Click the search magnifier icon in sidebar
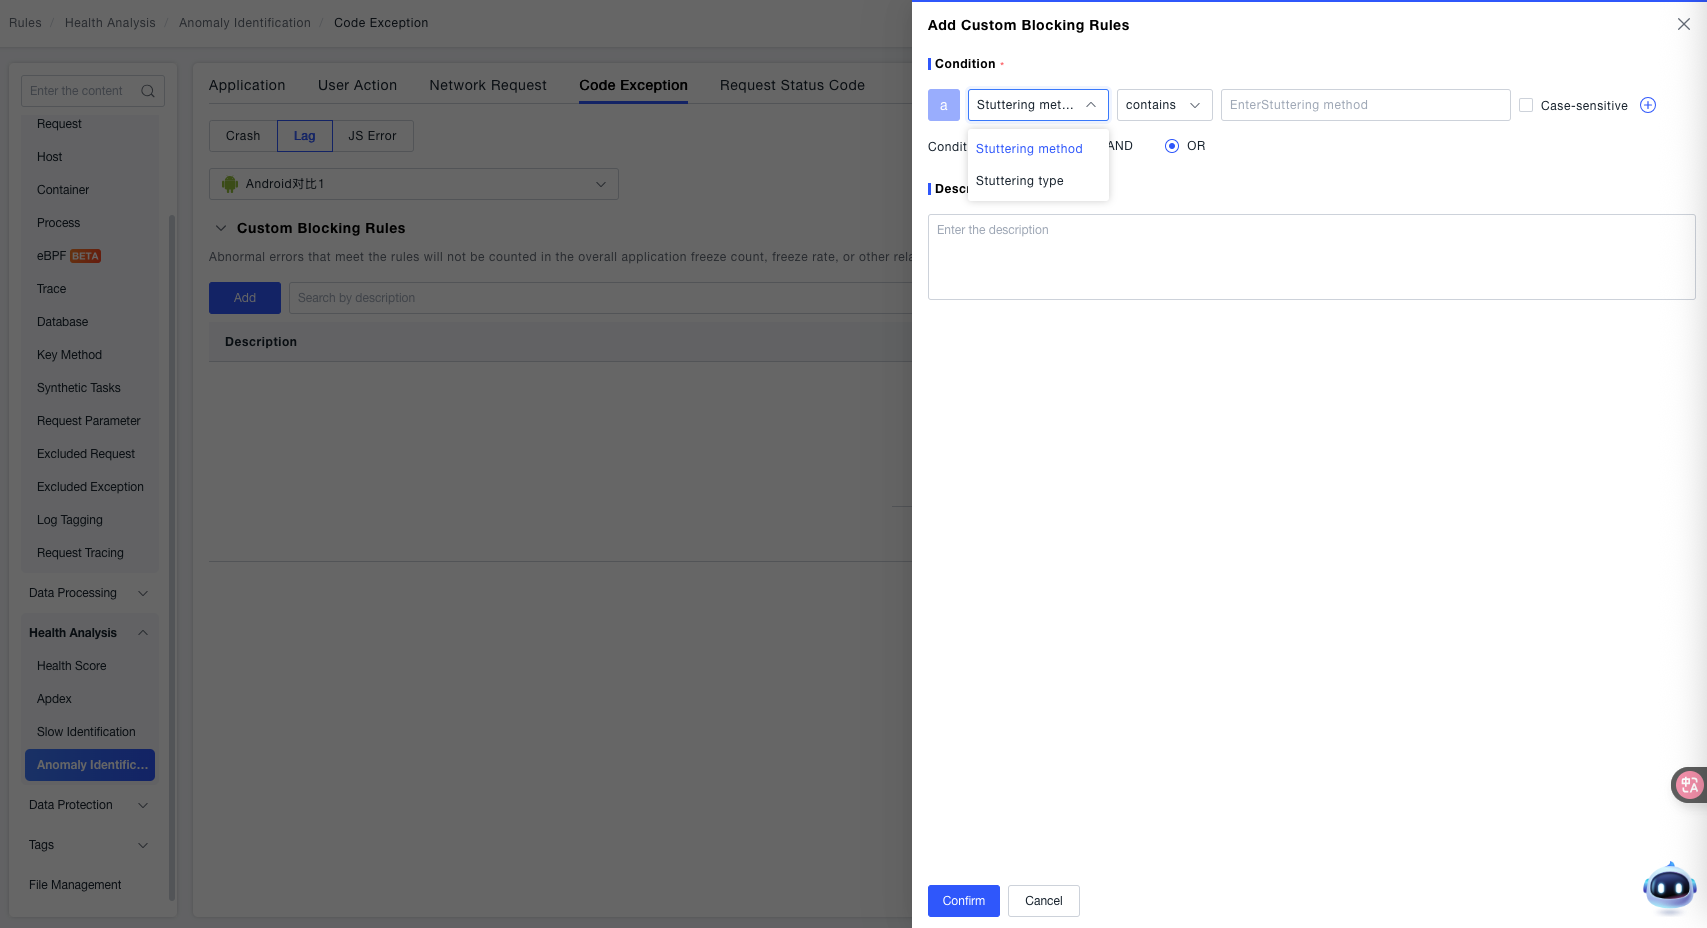The image size is (1707, 928). [x=148, y=91]
